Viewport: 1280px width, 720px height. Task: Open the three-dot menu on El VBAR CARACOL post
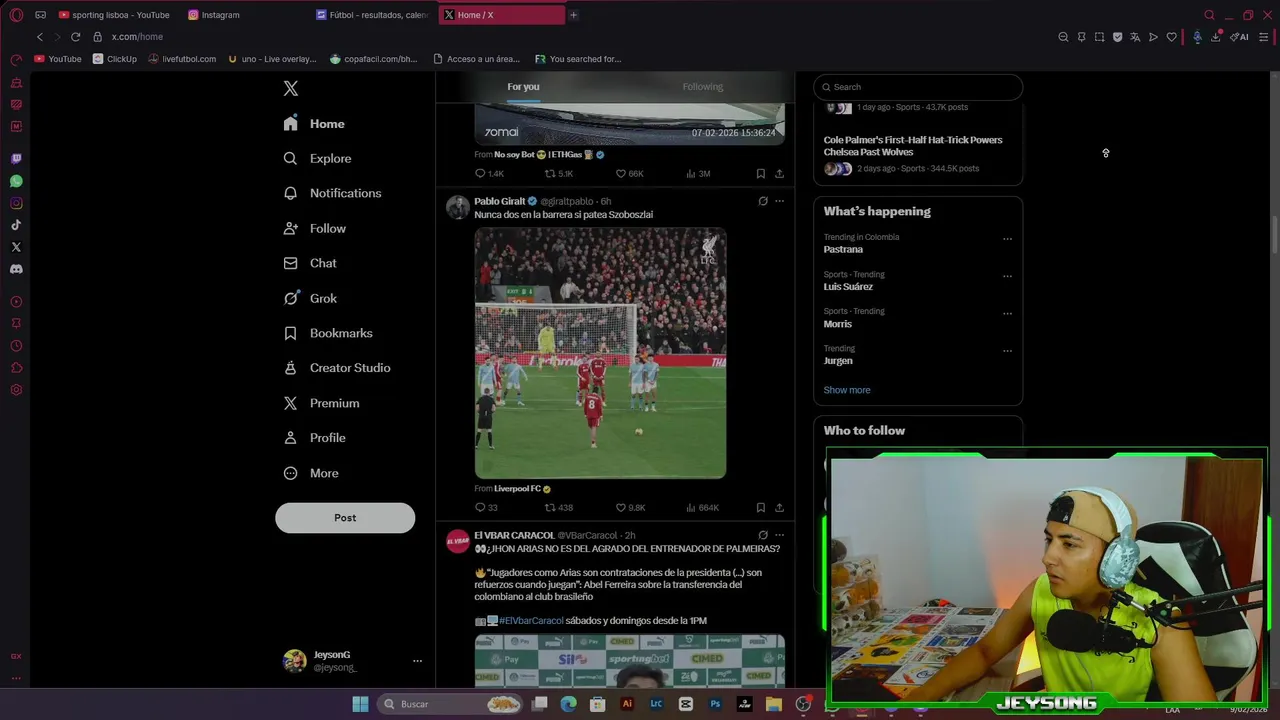pos(779,535)
